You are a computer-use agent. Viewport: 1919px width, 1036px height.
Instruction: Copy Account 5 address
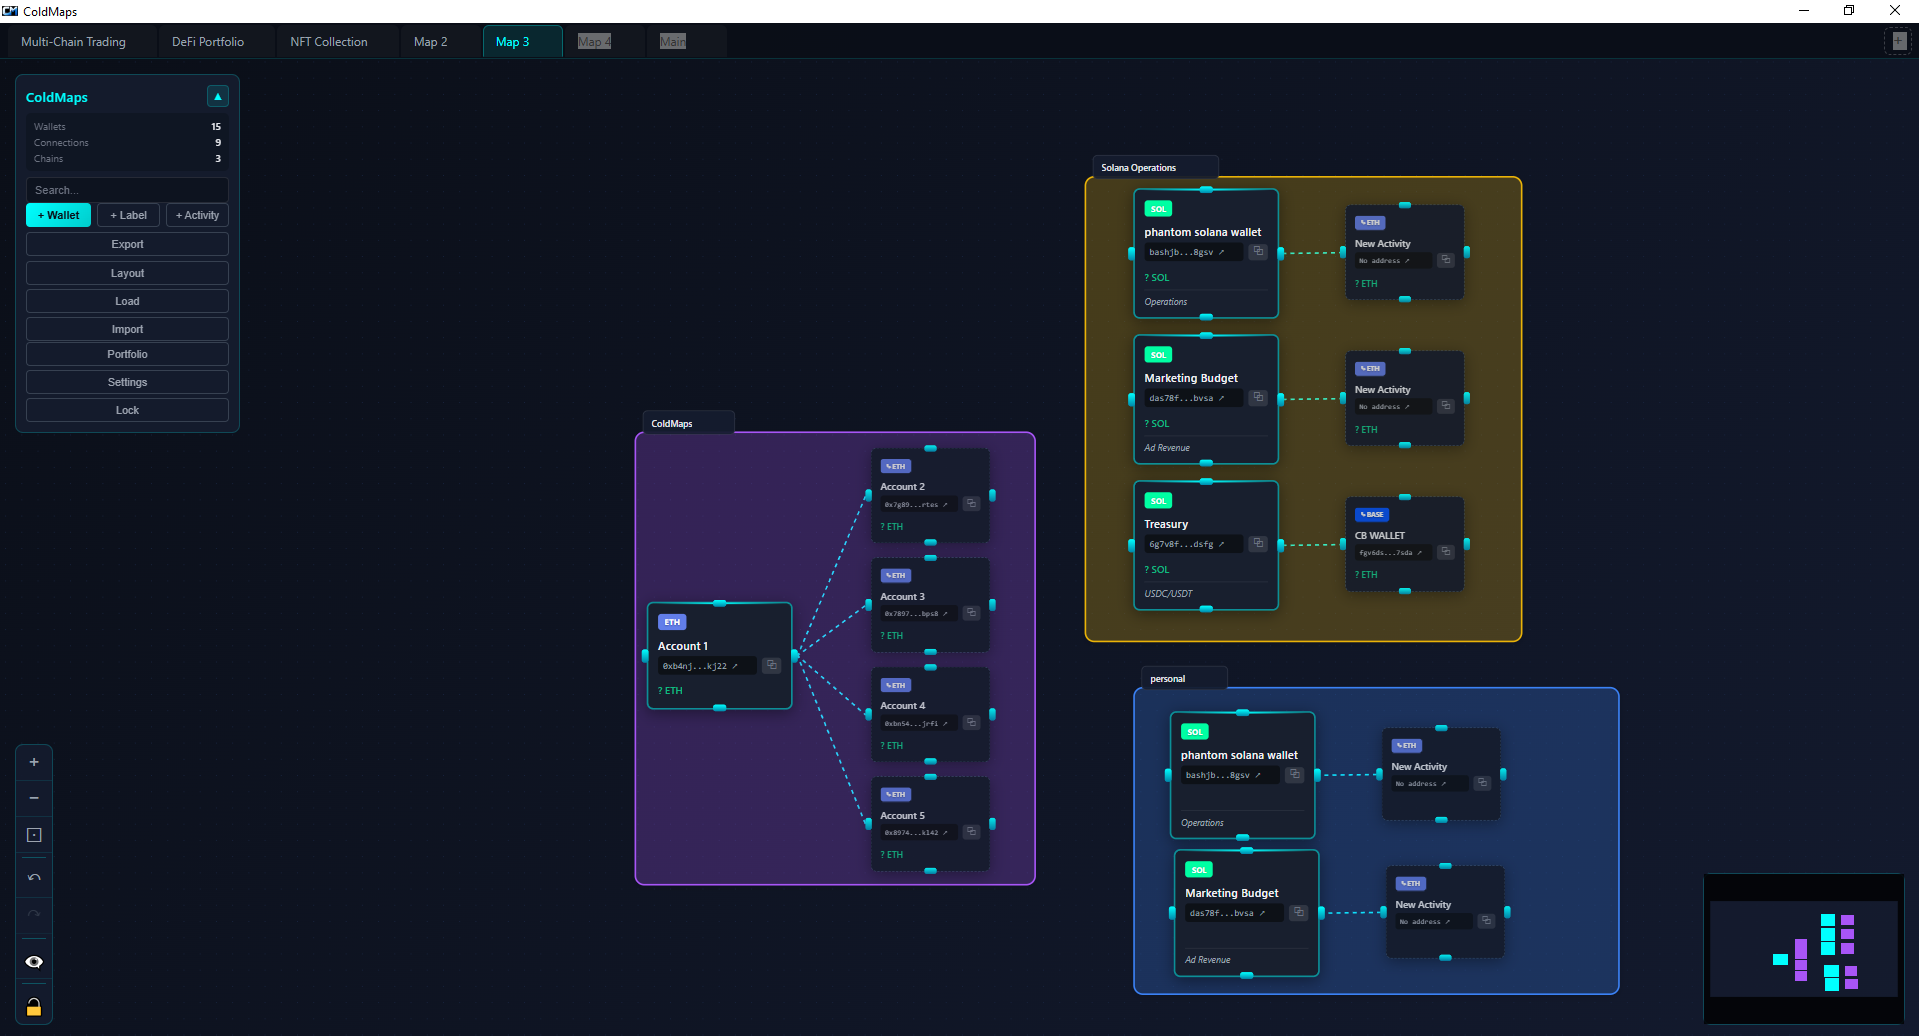point(971,832)
